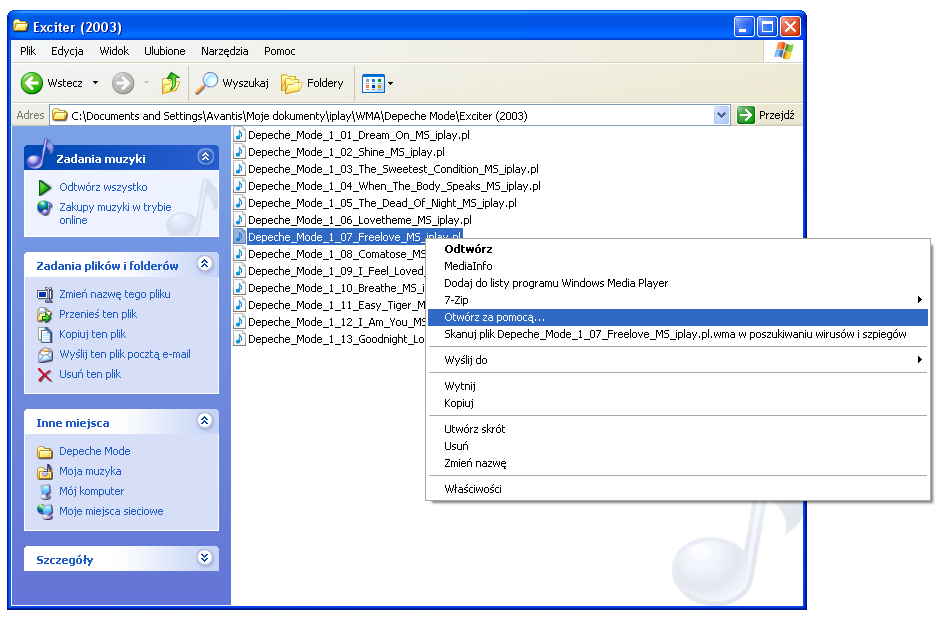This screenshot has height=626, width=948.
Task: Expand the address bar dropdown list
Action: (721, 115)
